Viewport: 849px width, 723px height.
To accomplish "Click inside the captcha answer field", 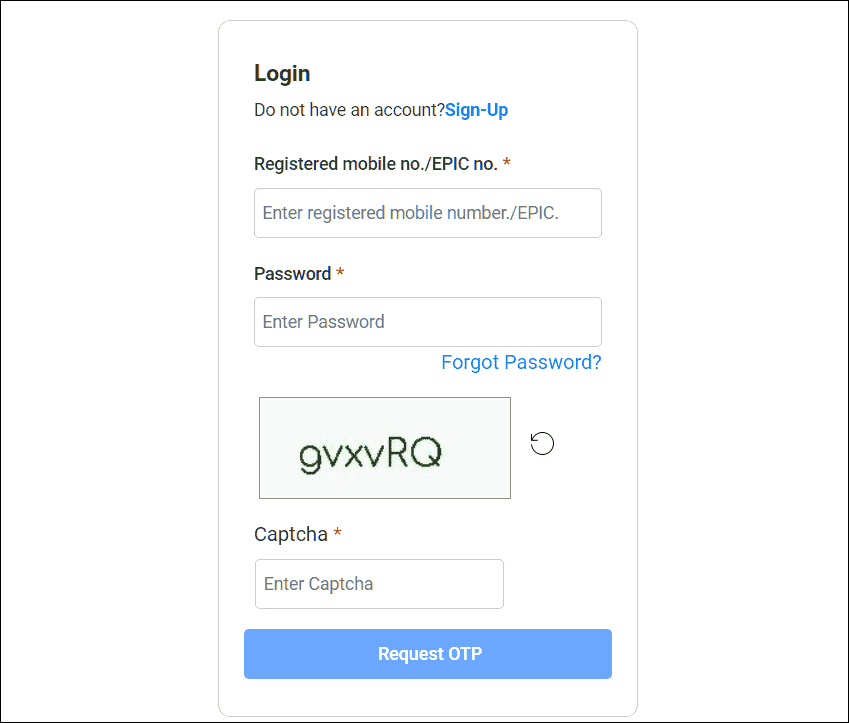I will click(x=379, y=584).
